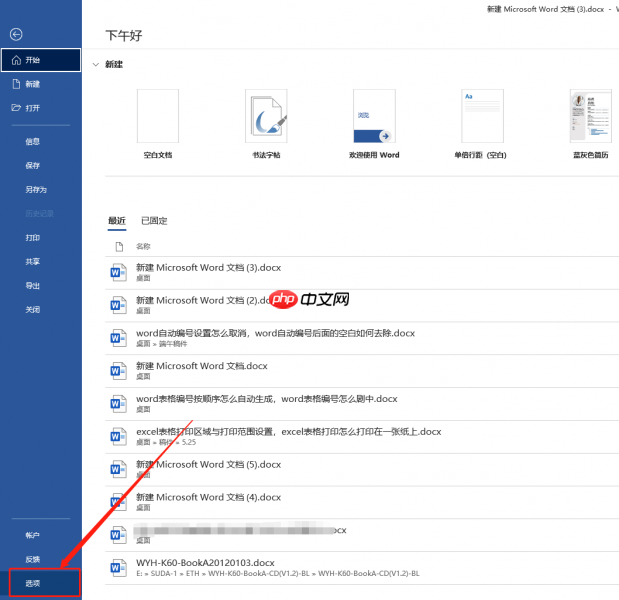619x600 pixels.
Task: Create a 空白文档 from thumbnail
Action: pos(158,116)
